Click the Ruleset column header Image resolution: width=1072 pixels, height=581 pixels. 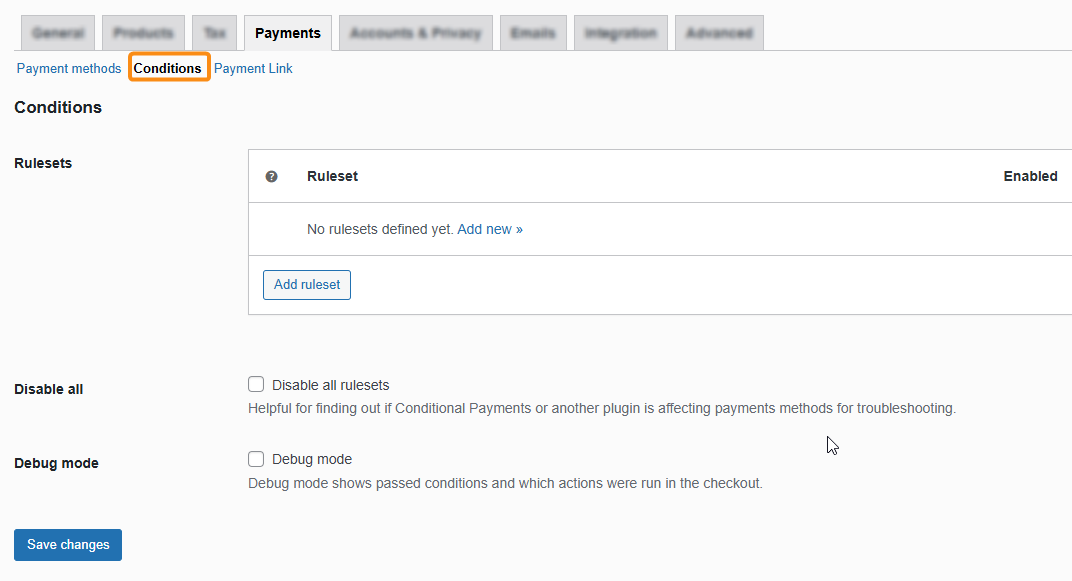pyautogui.click(x=332, y=176)
